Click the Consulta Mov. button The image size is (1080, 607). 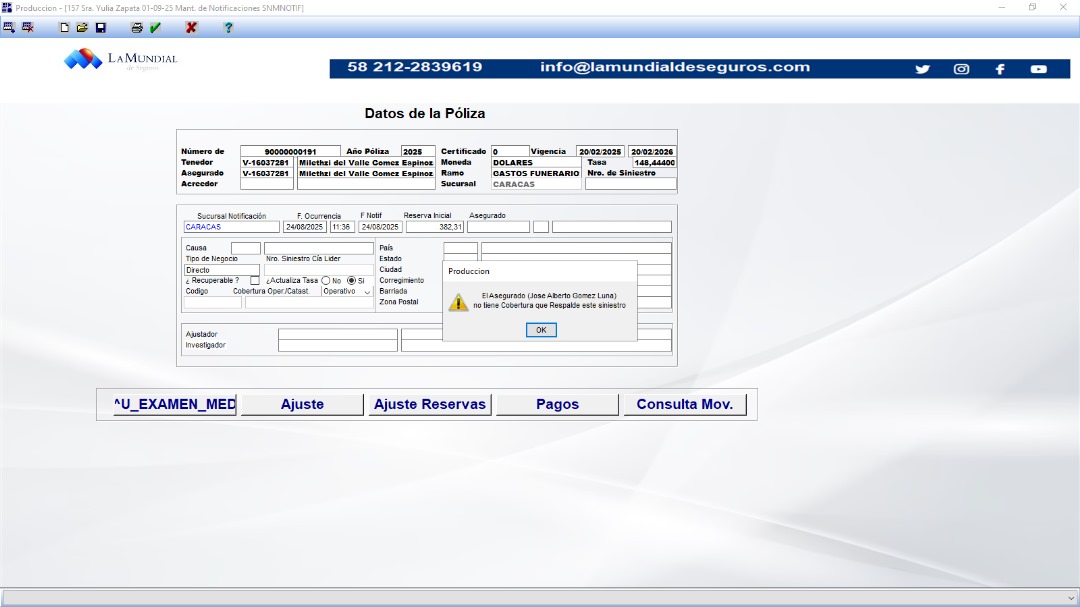tap(684, 405)
